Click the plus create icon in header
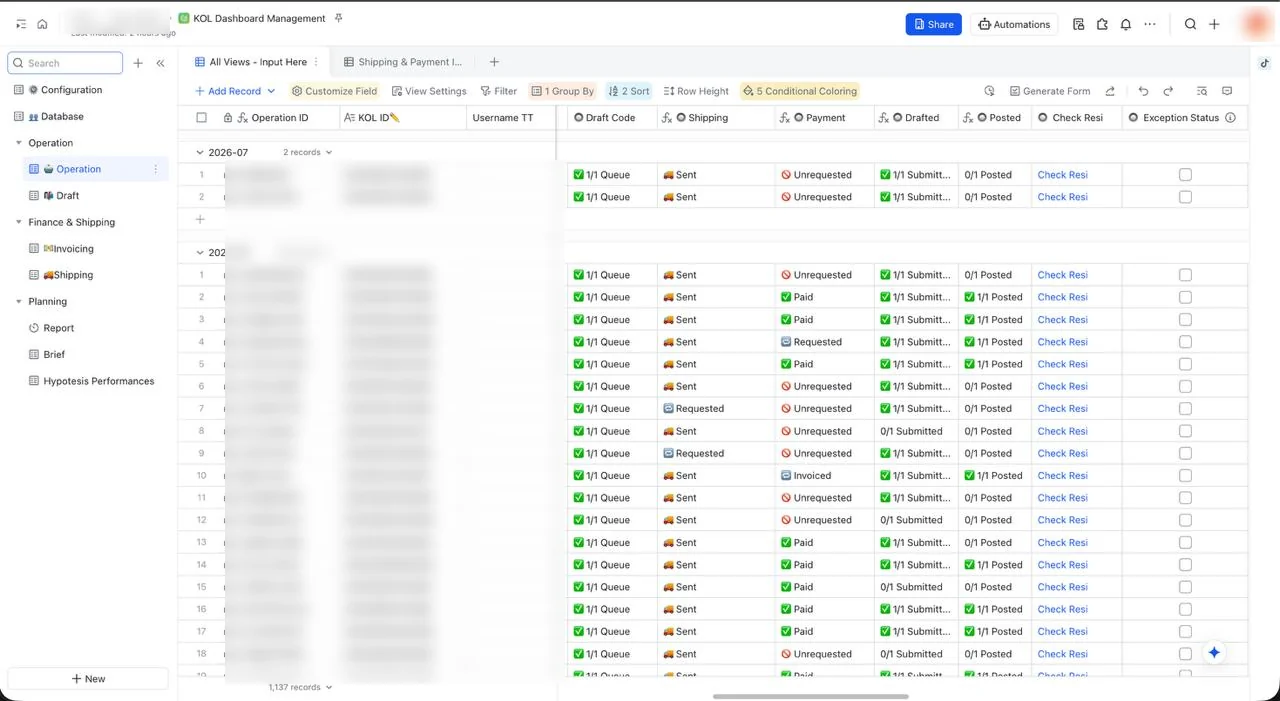 pyautogui.click(x=1214, y=24)
